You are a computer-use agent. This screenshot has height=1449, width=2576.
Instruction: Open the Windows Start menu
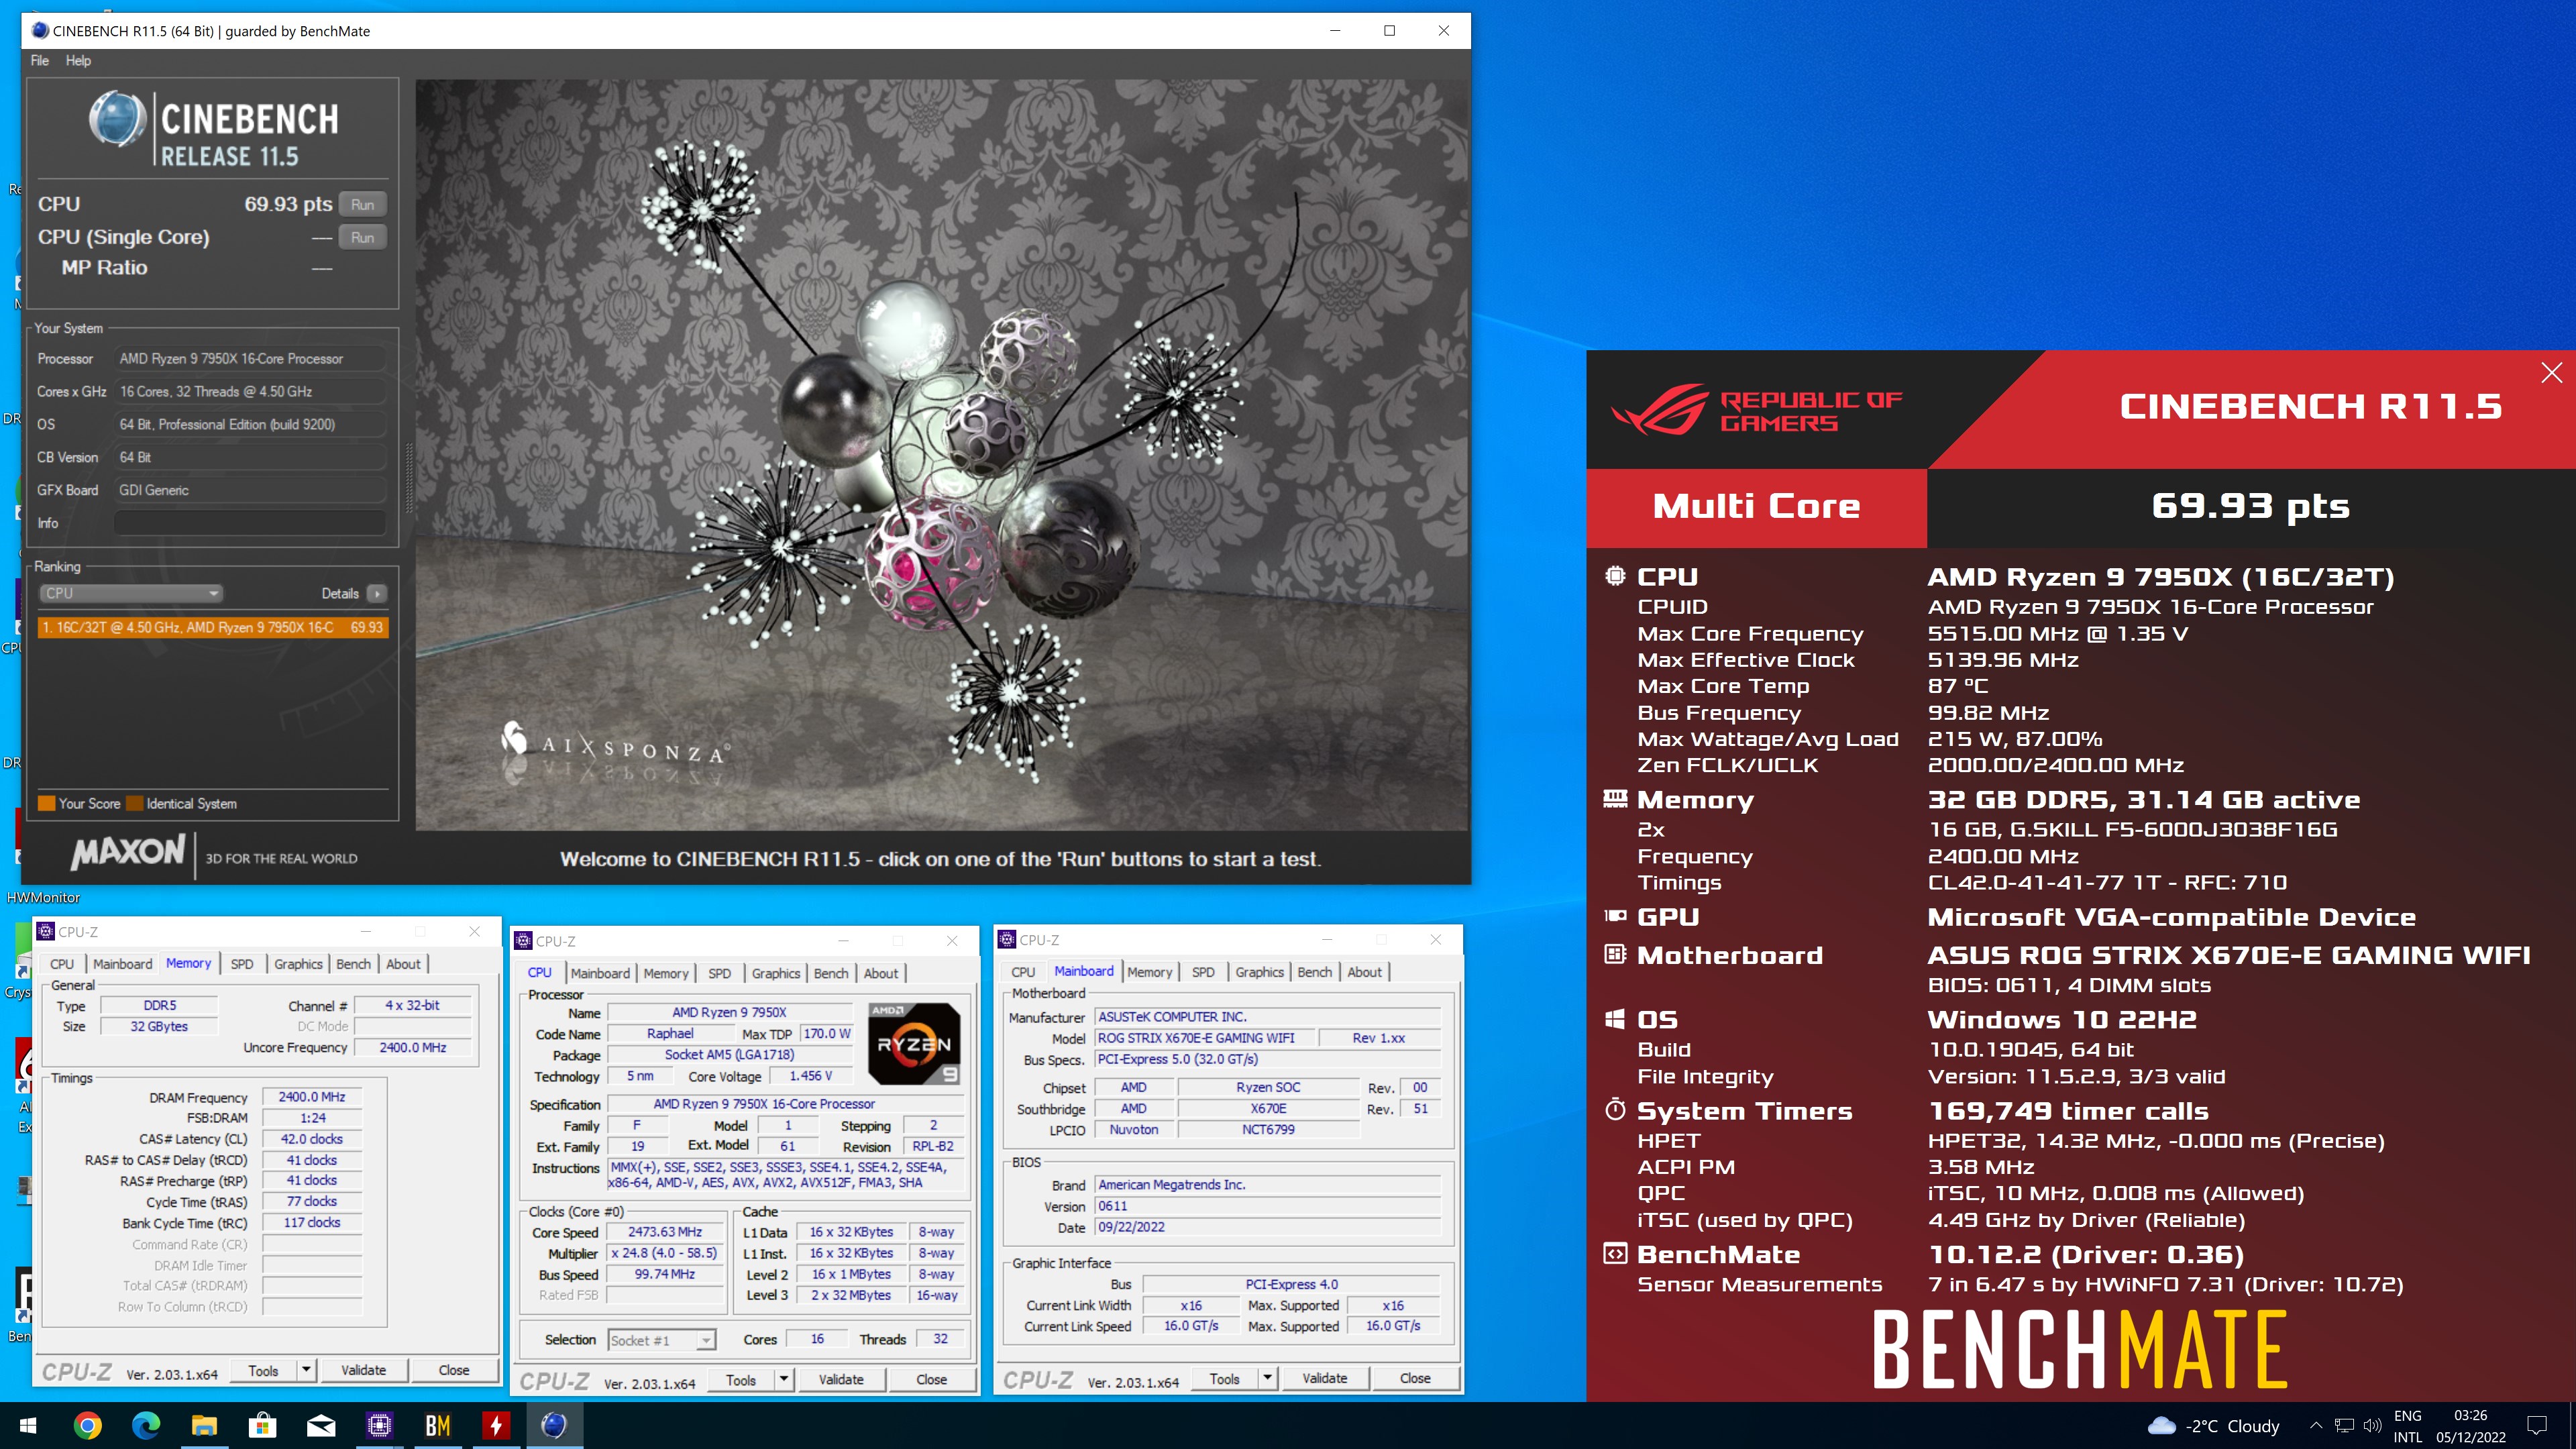(28, 1425)
